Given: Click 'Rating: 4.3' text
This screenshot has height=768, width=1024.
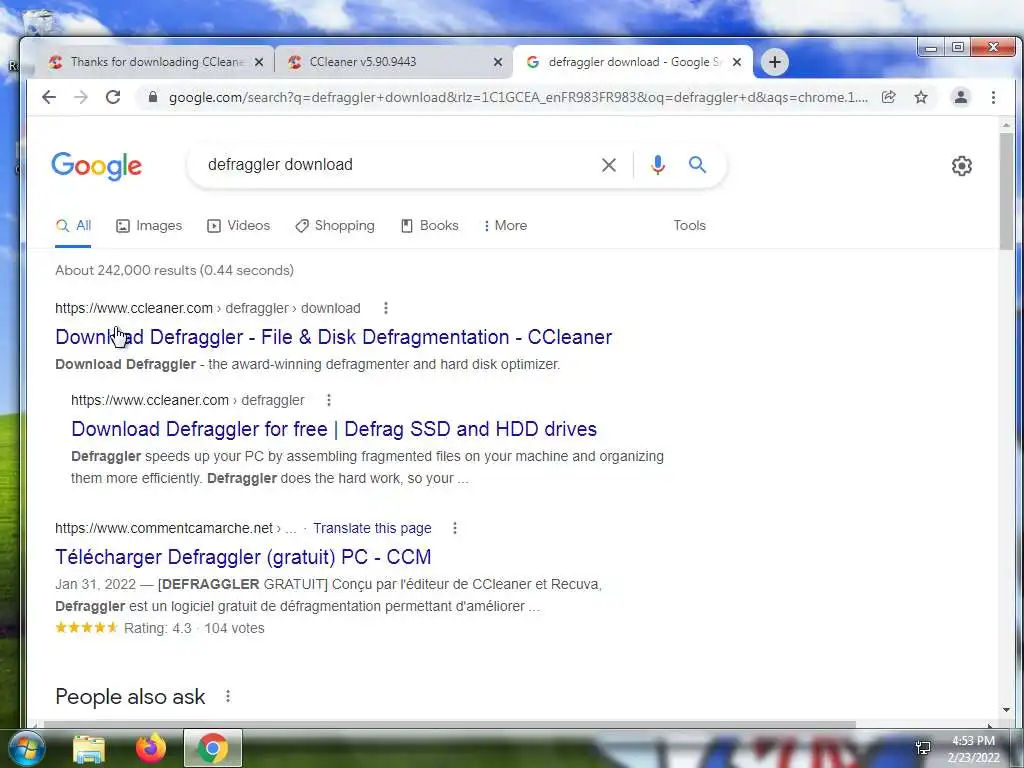Looking at the screenshot, I should coord(157,628).
